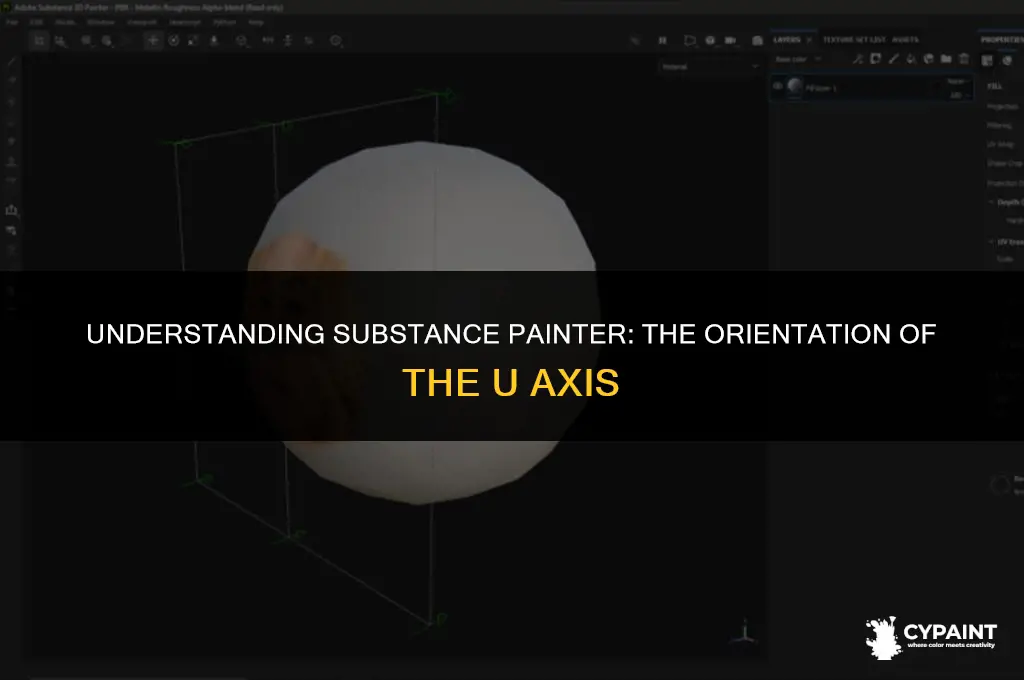Viewport: 1024px width, 680px height.
Task: Switch to the Layers tab
Action: pyautogui.click(x=787, y=40)
